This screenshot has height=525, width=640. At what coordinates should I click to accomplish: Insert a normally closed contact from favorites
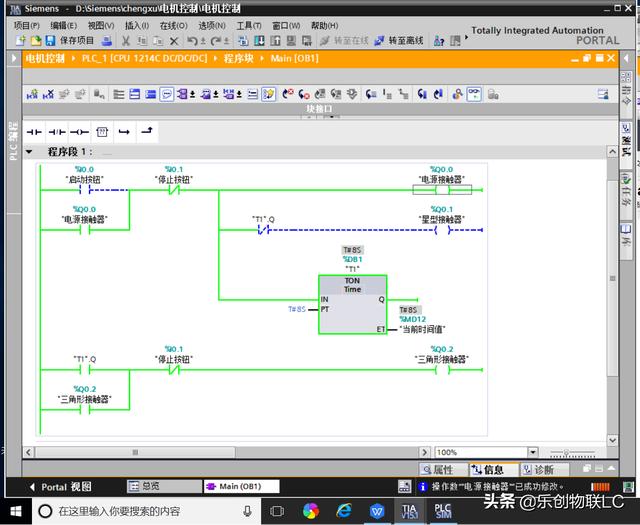(x=57, y=132)
